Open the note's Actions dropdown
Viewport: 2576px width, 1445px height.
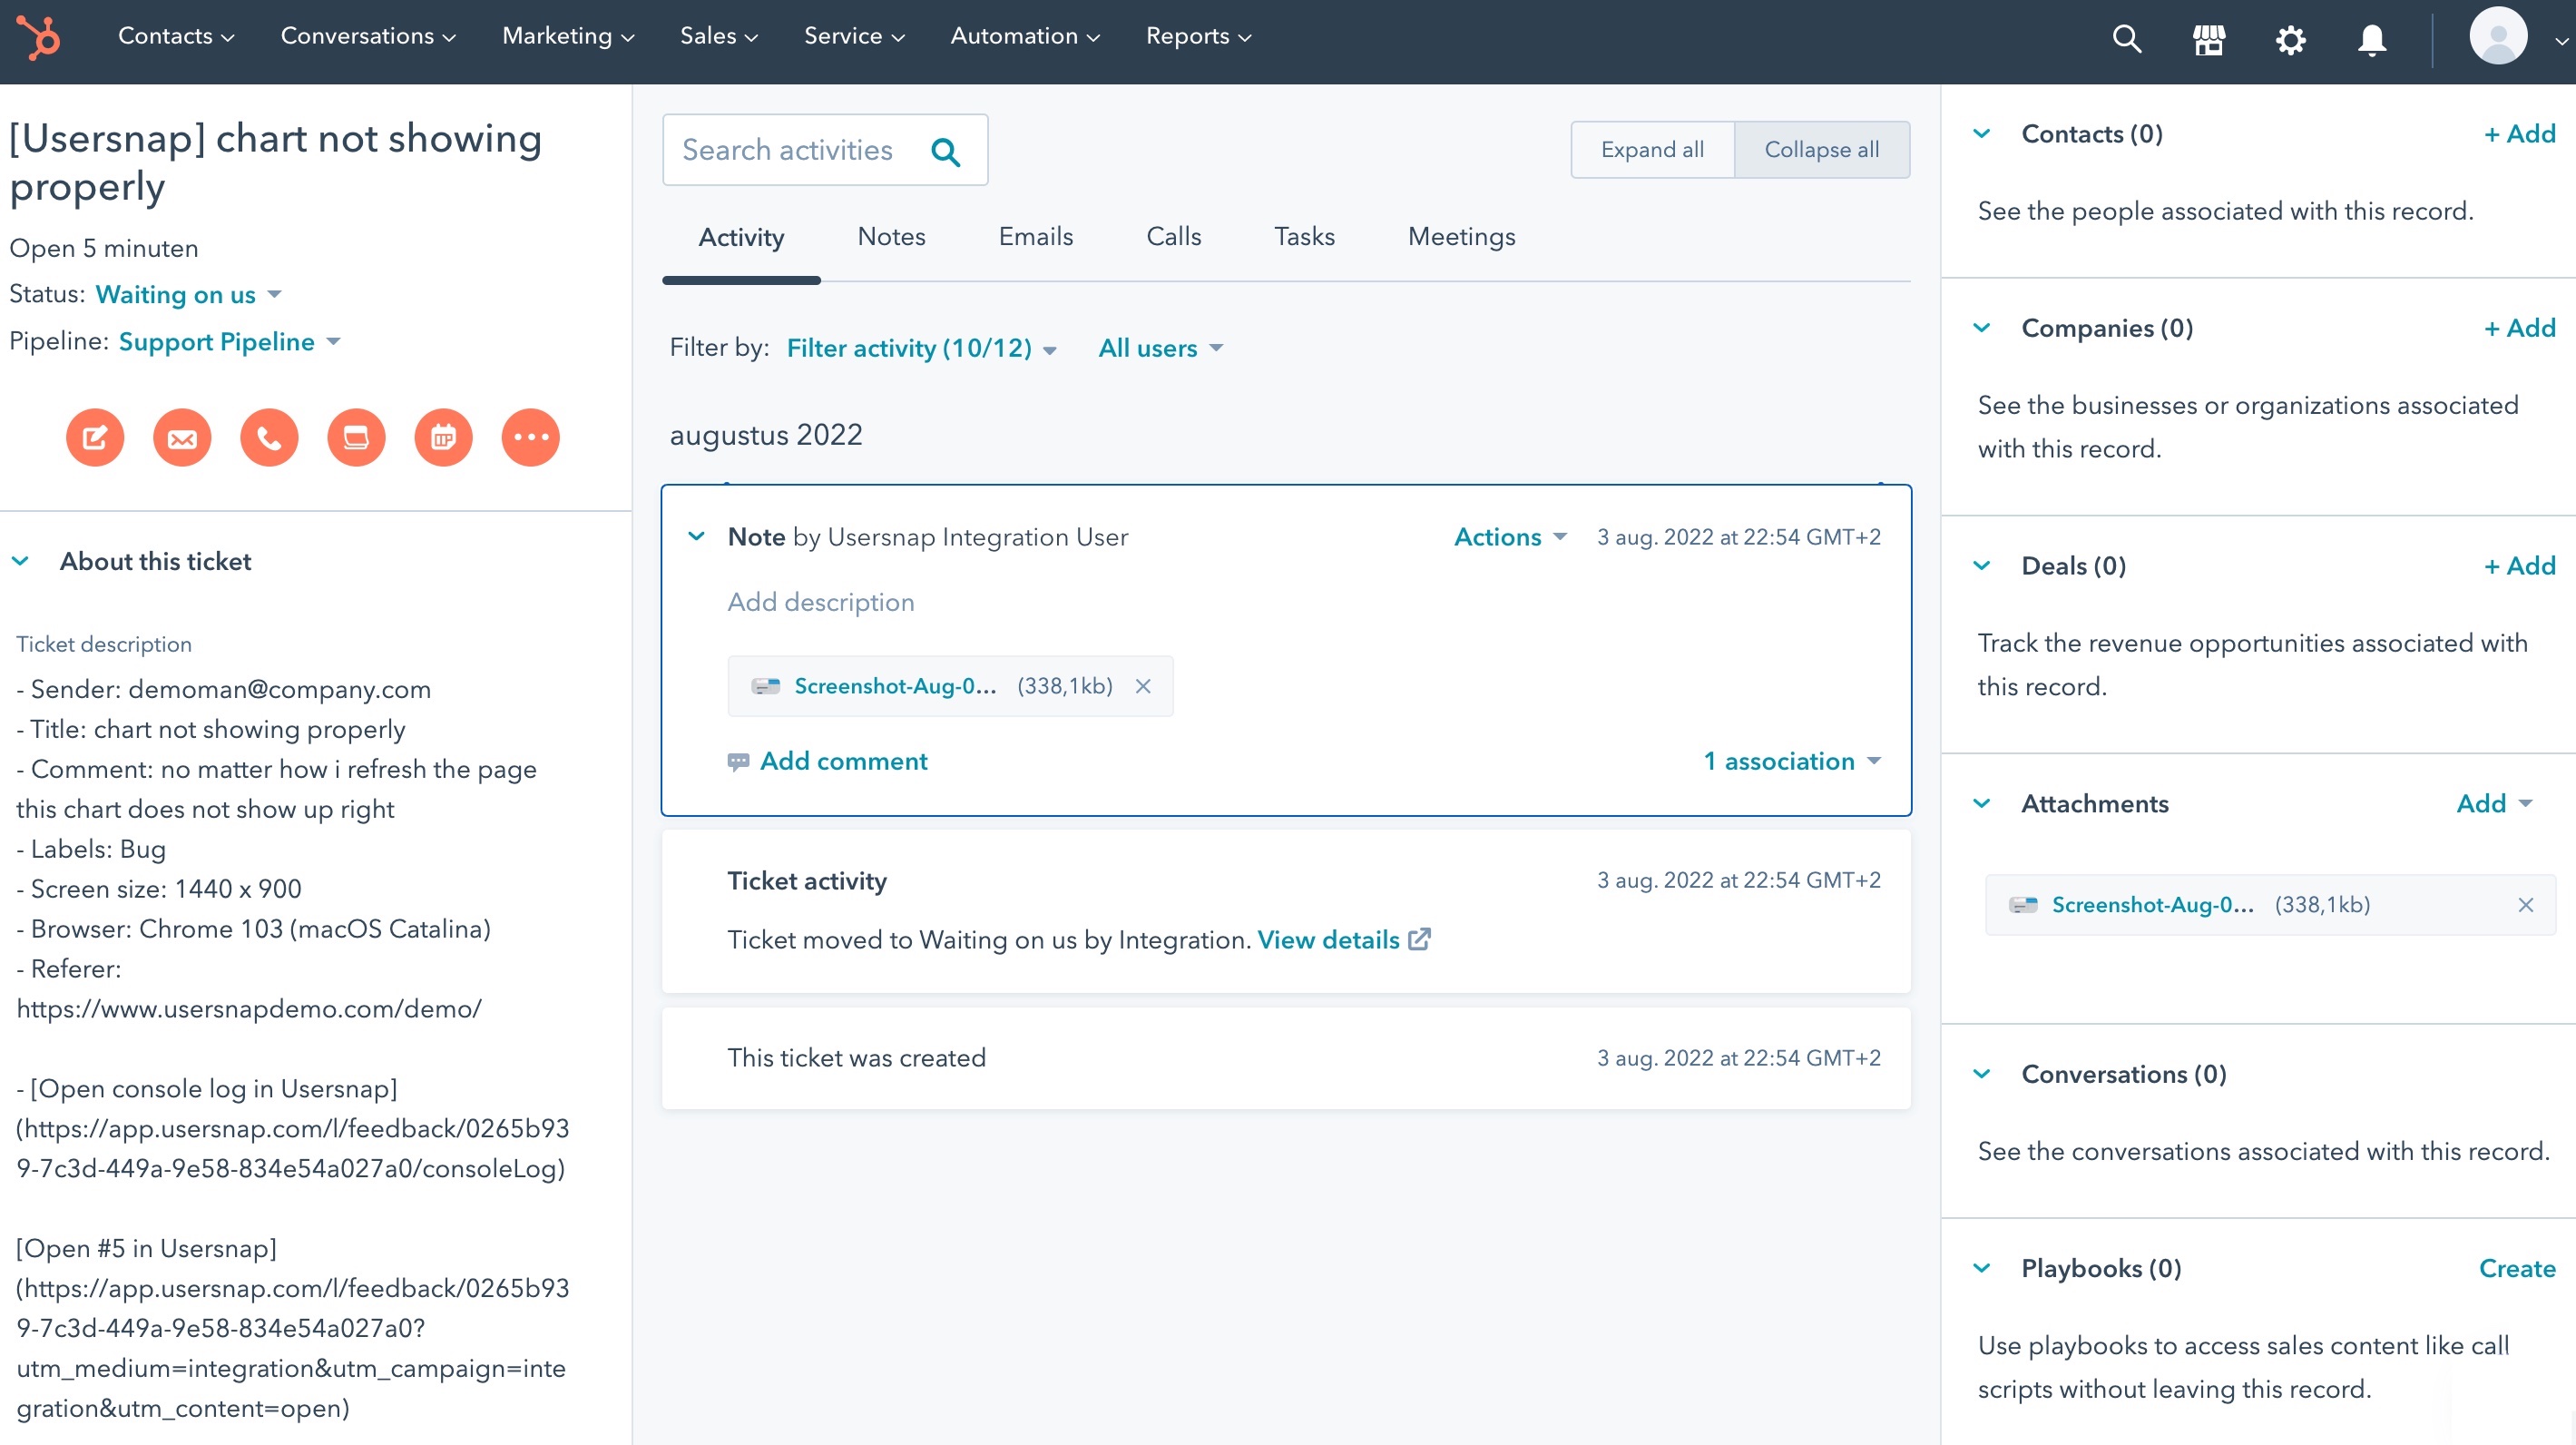(1509, 537)
